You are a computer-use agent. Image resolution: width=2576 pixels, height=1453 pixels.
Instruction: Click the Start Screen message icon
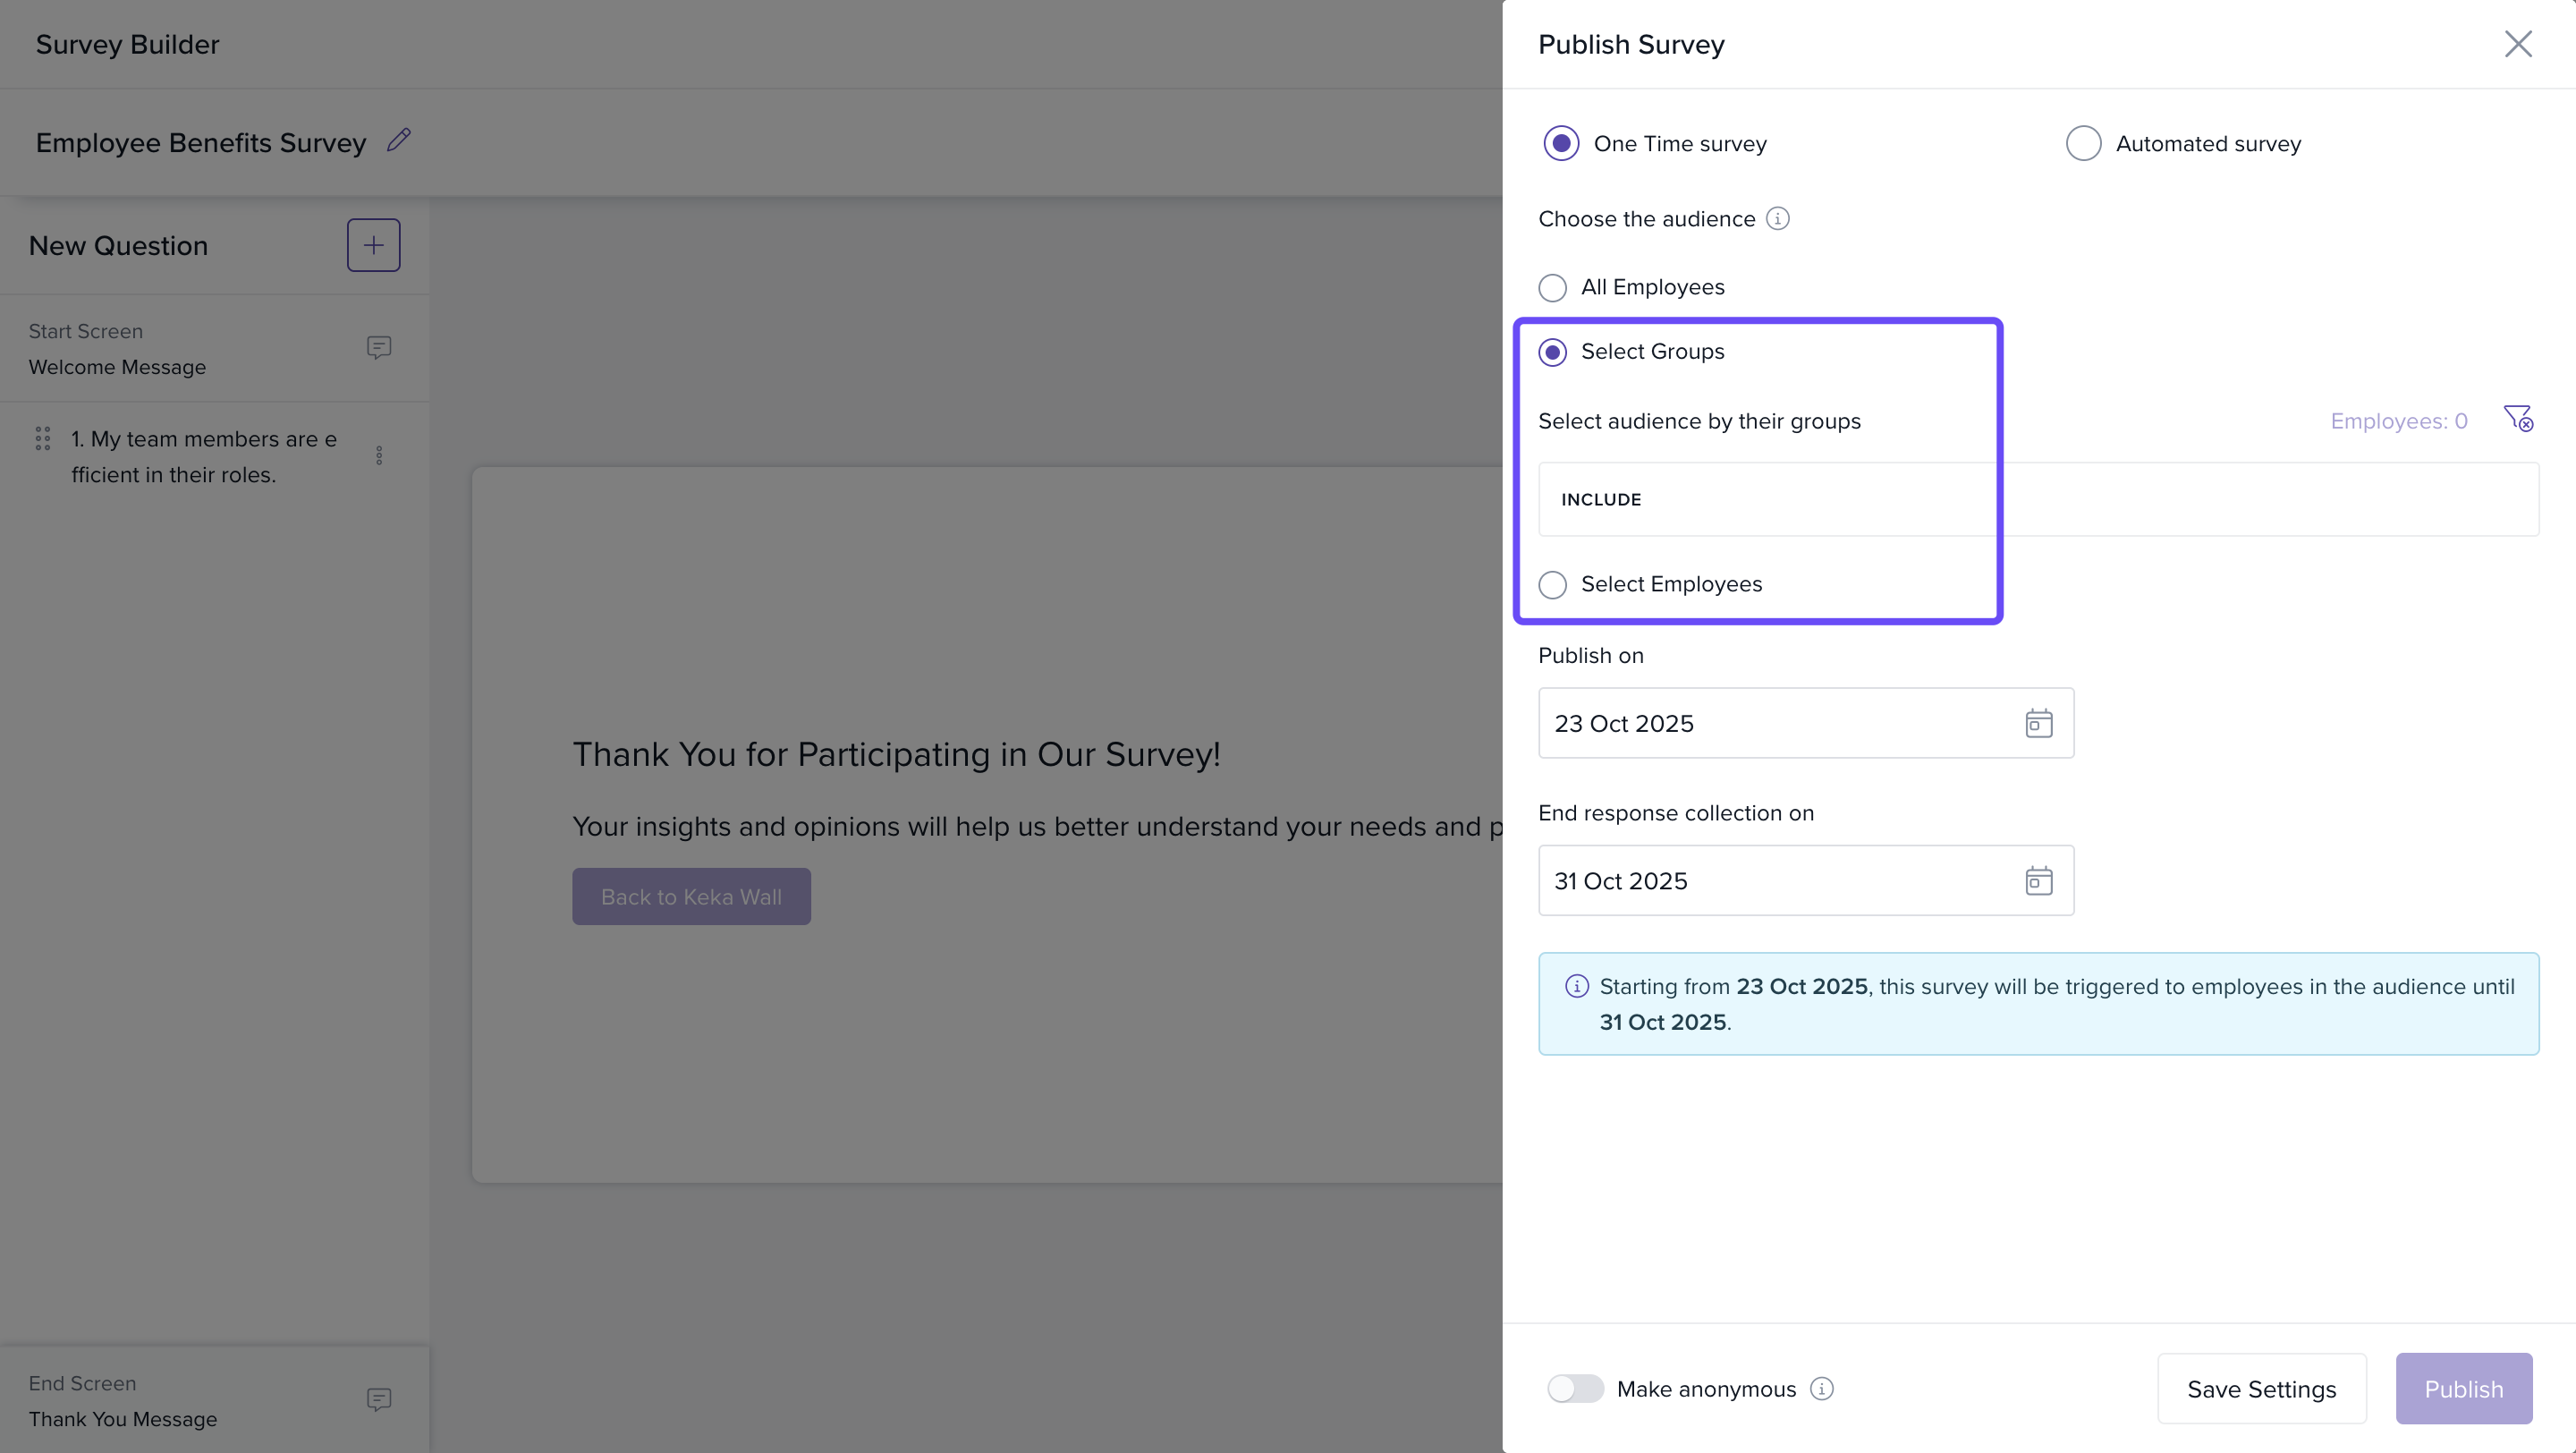[378, 347]
